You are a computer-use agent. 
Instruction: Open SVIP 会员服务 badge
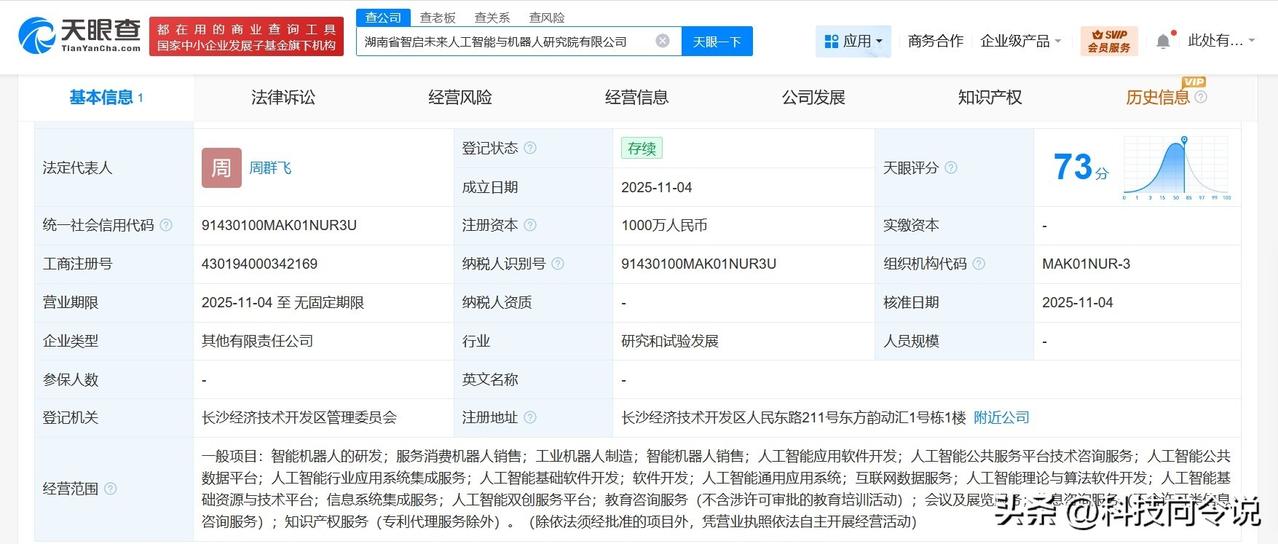1109,41
